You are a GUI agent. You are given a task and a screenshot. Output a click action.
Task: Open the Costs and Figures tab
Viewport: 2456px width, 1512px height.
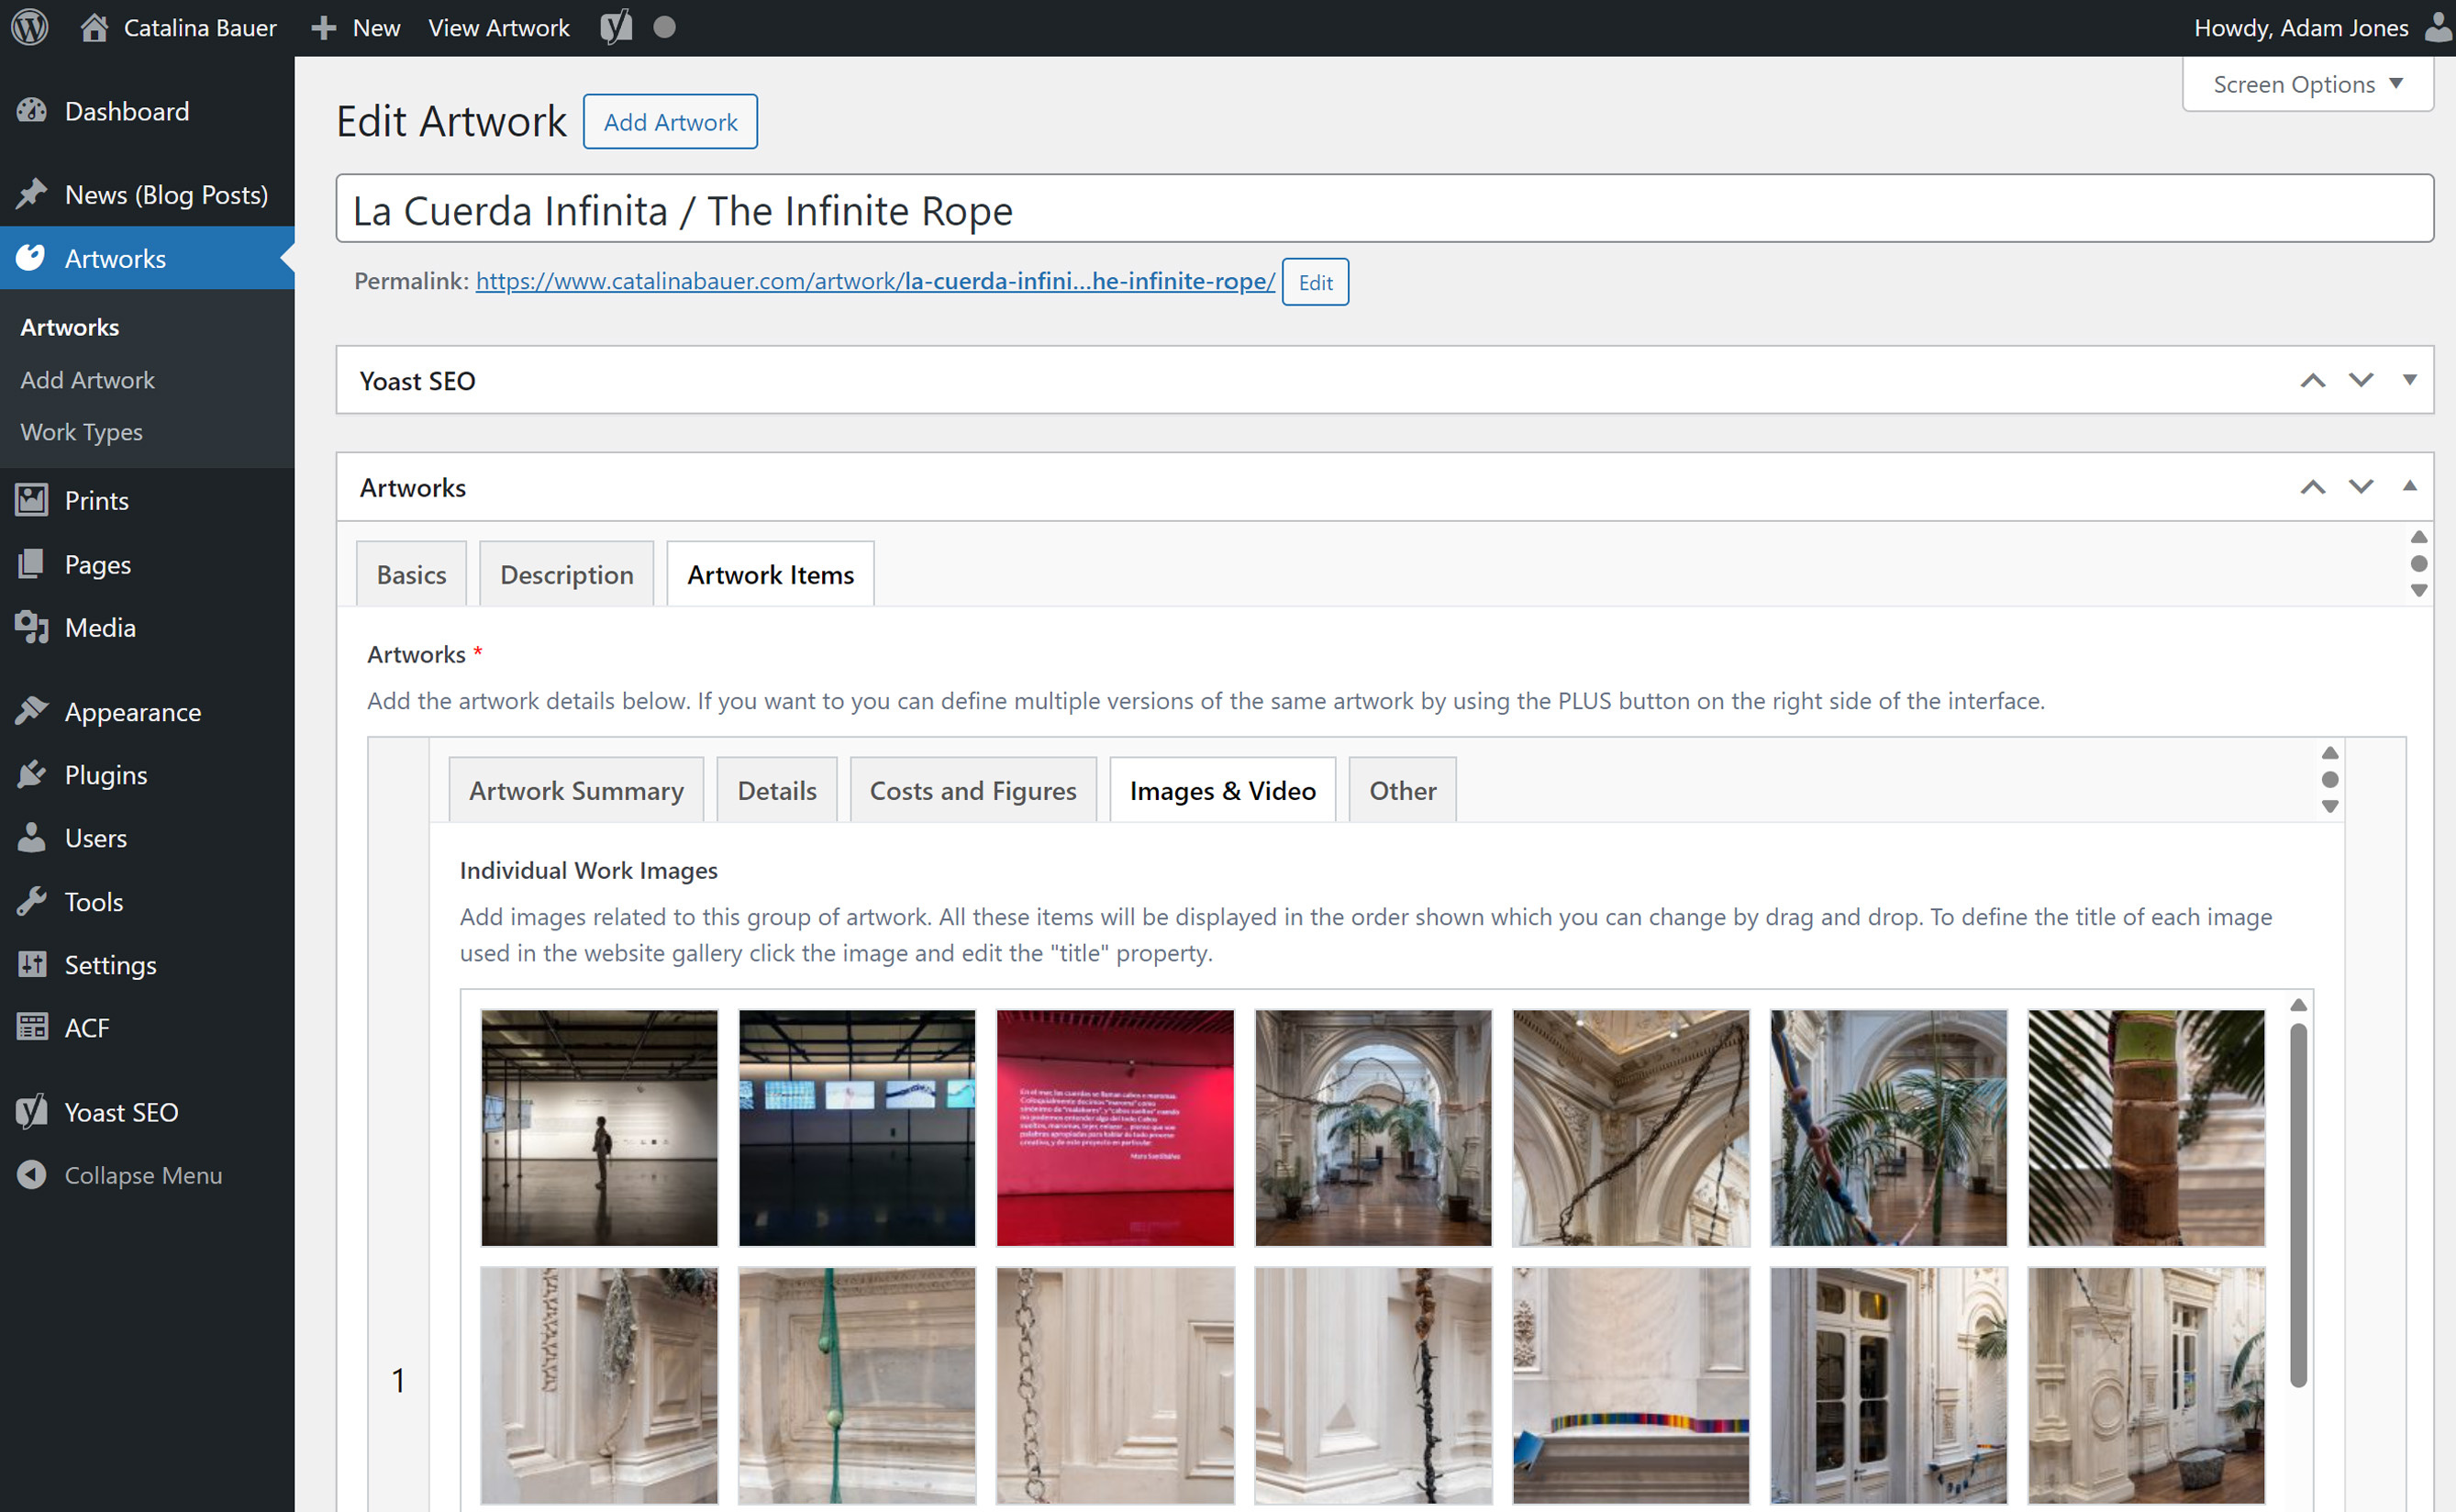(973, 790)
